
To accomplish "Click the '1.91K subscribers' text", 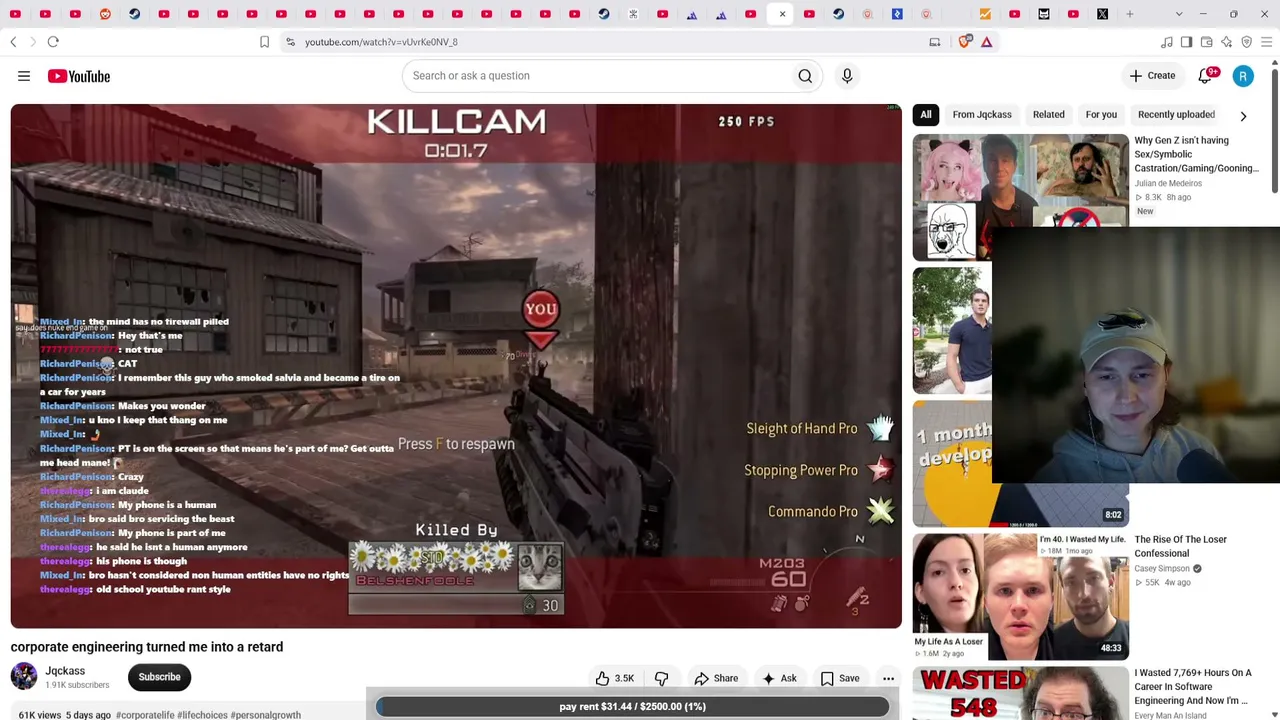I will pyautogui.click(x=77, y=685).
